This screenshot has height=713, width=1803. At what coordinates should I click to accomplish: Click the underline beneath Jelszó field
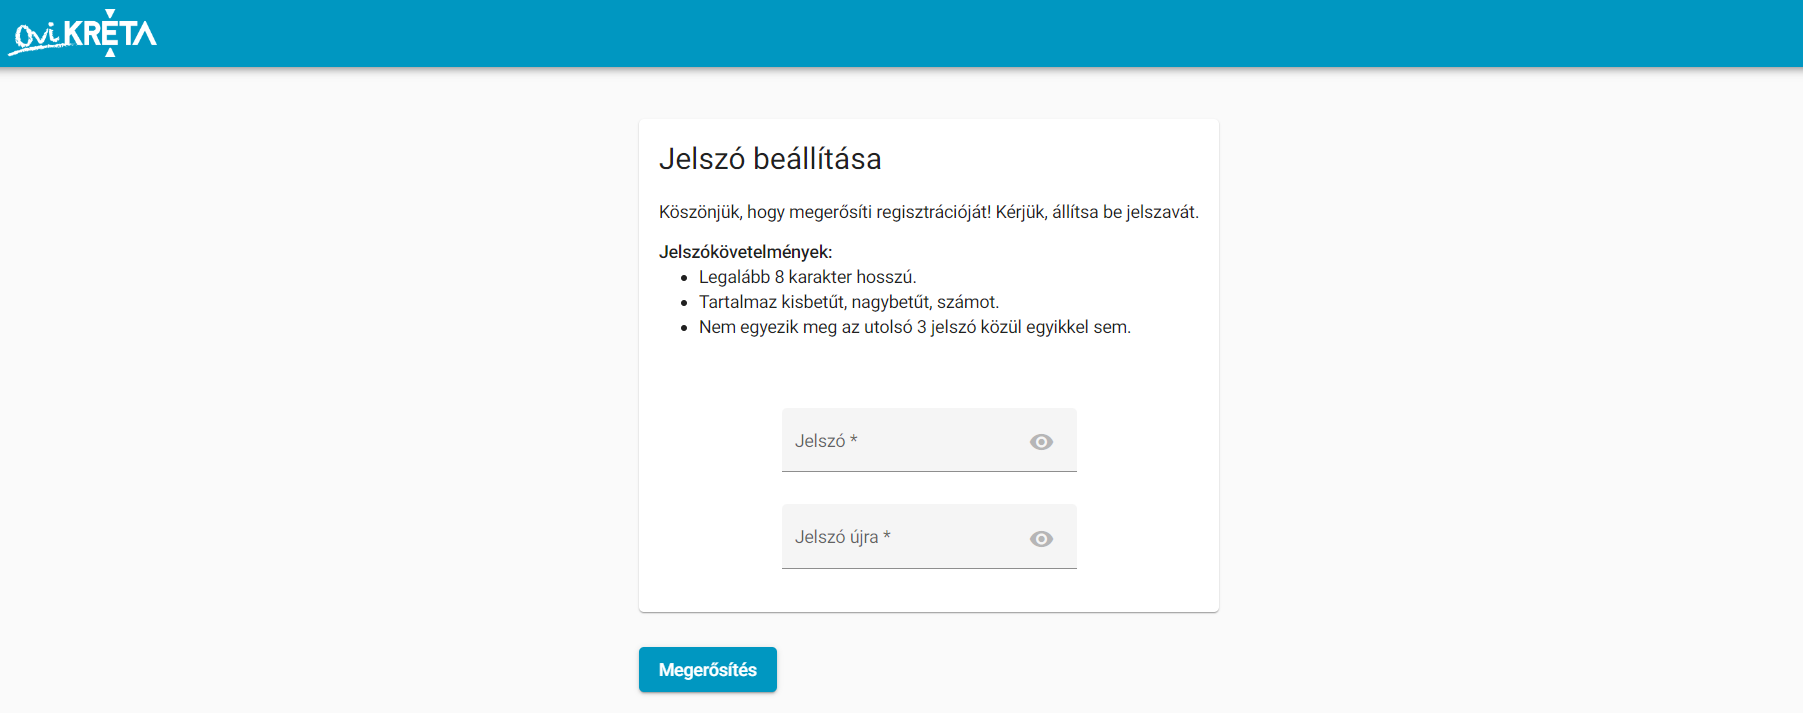click(x=929, y=471)
